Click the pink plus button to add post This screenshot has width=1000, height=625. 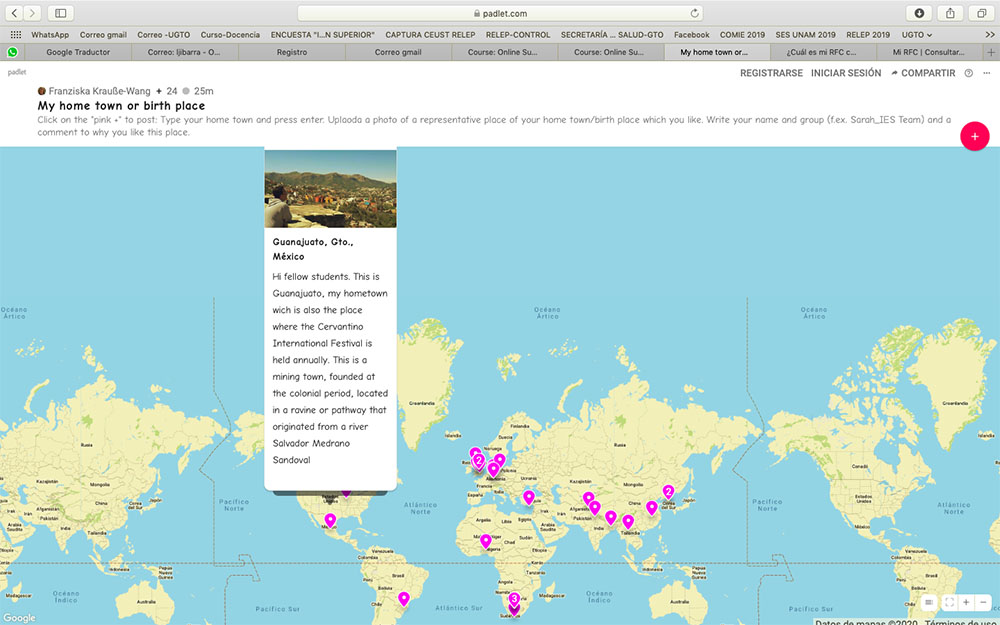click(974, 136)
